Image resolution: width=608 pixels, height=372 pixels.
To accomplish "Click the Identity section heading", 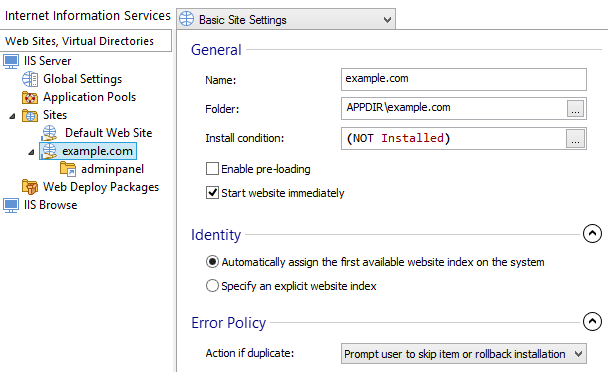I will [x=216, y=235].
